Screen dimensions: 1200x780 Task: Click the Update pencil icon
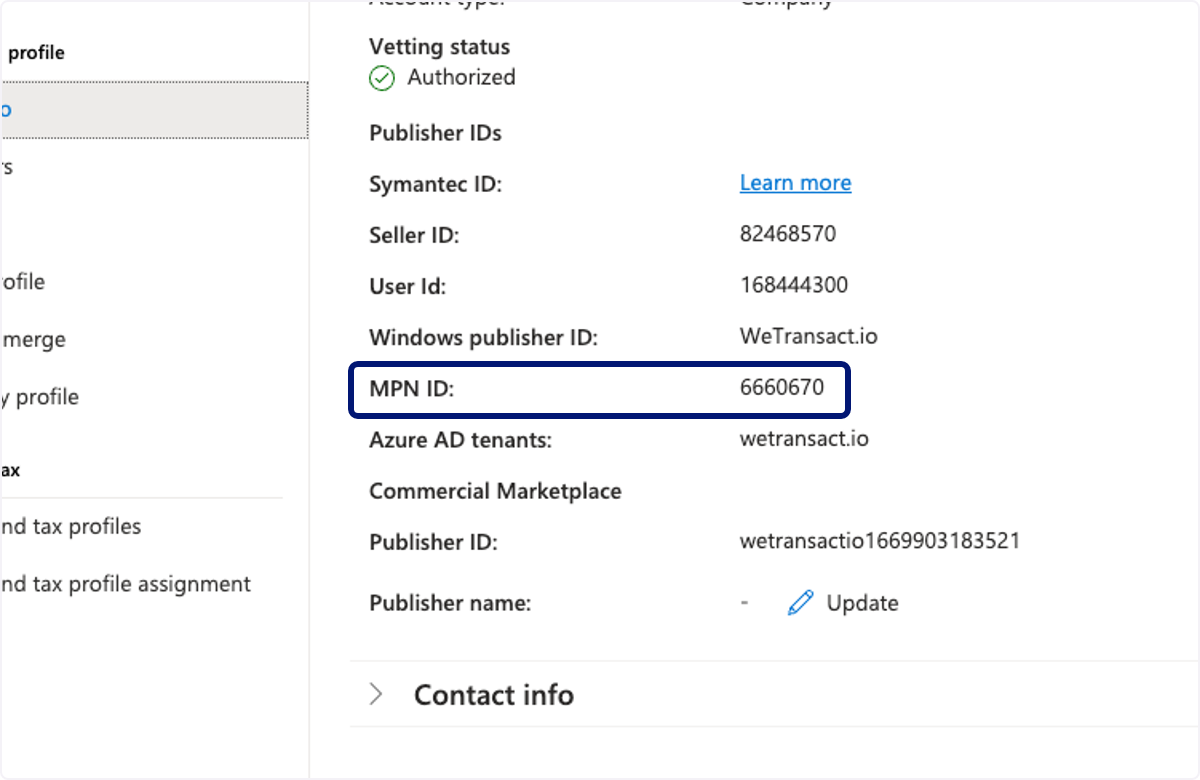[x=801, y=603]
